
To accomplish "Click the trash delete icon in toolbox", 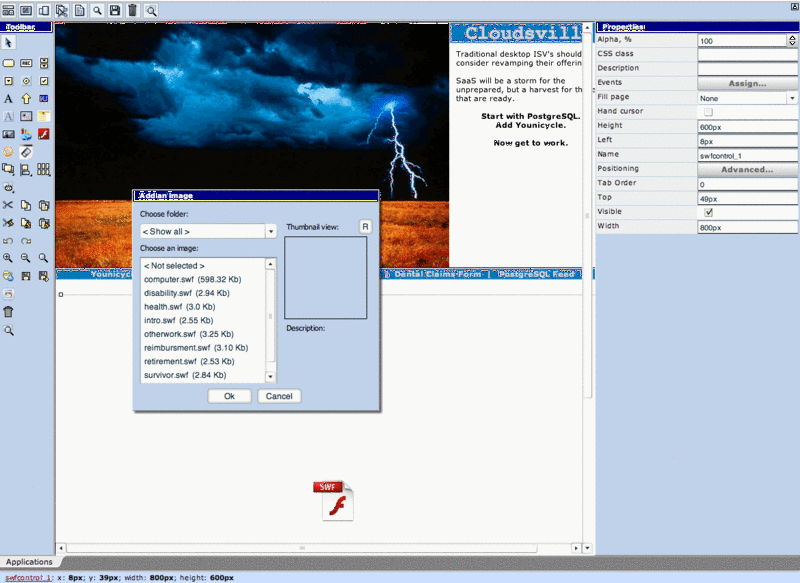I will (x=8, y=312).
